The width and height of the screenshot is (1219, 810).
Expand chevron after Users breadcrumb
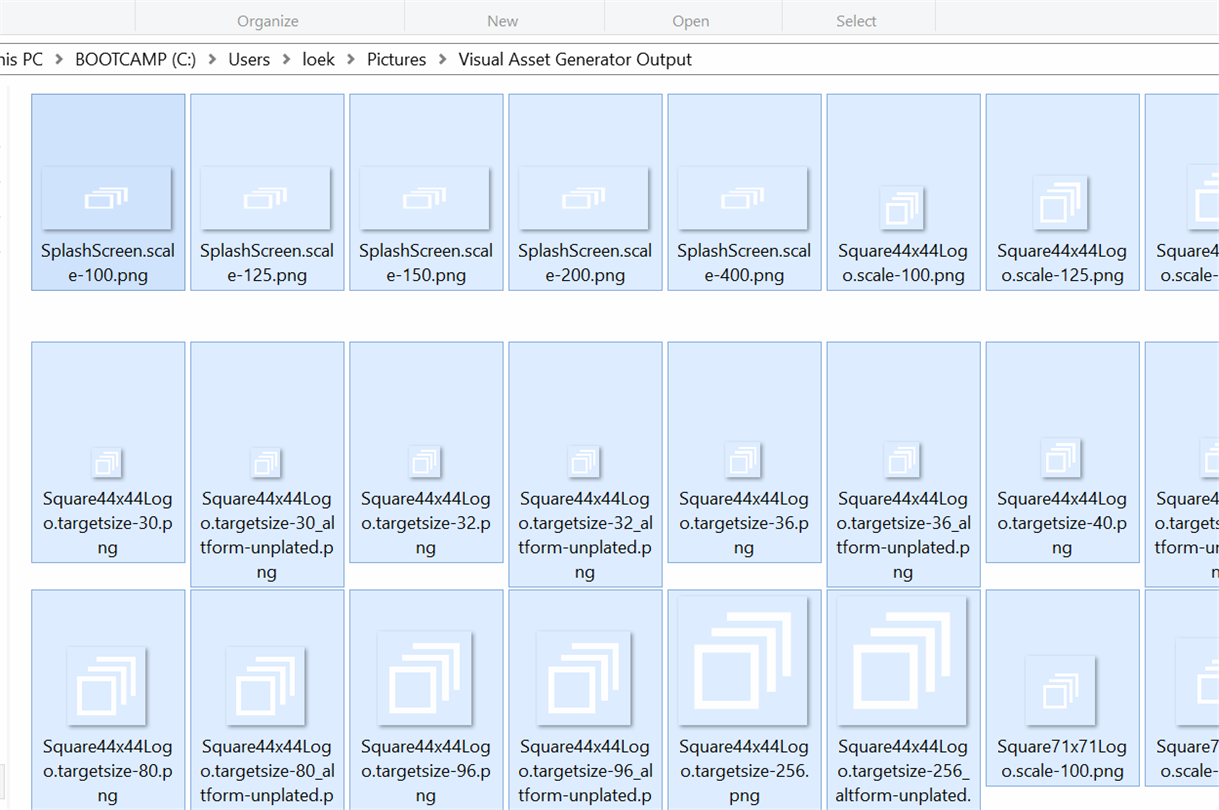click(x=286, y=60)
